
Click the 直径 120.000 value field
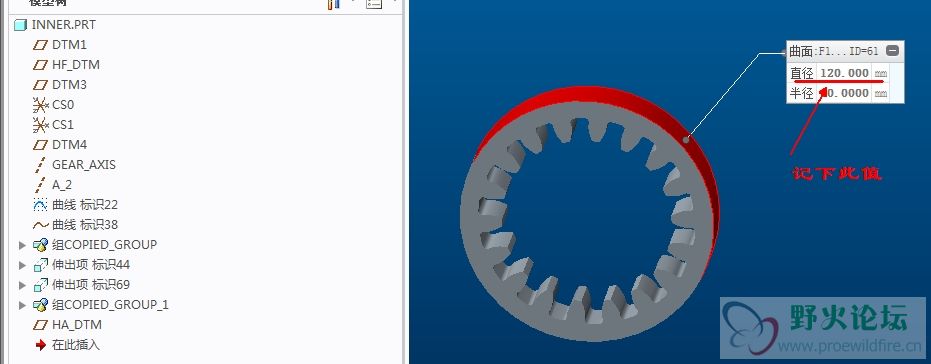(x=844, y=73)
